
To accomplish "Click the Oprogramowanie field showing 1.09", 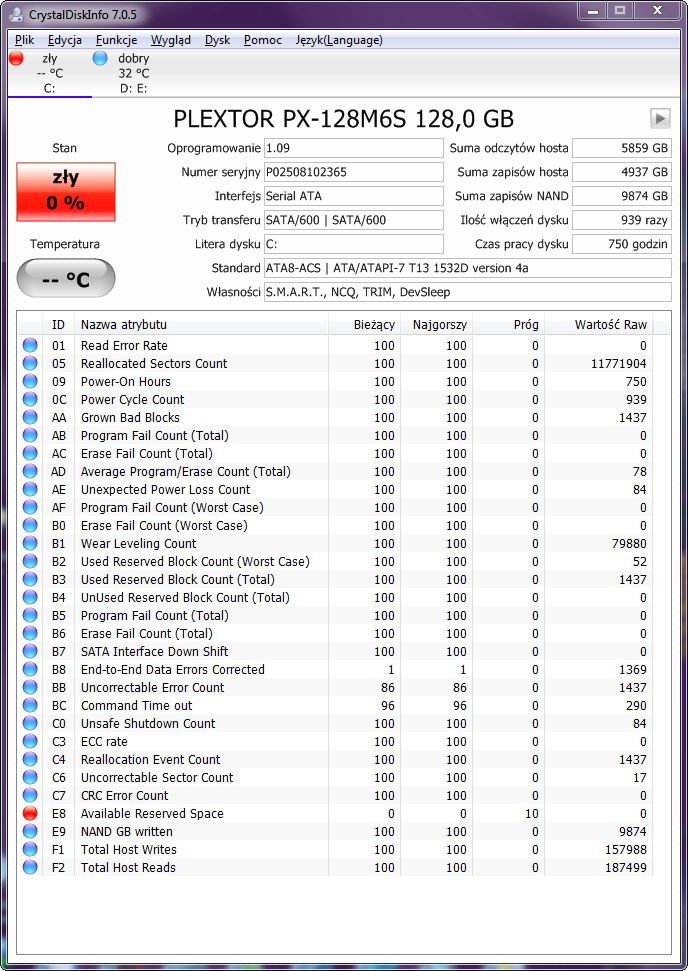I will (354, 148).
